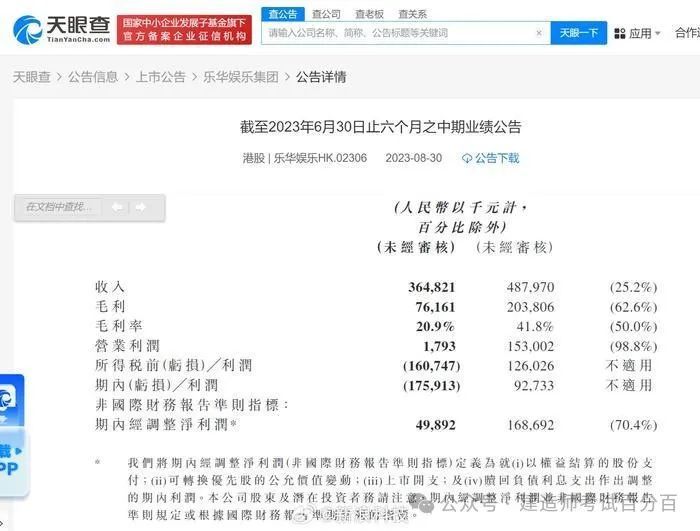Open 乐华娱乐集团 breadcrumb link
Screen dimensions: 700x531
[x=241, y=77]
